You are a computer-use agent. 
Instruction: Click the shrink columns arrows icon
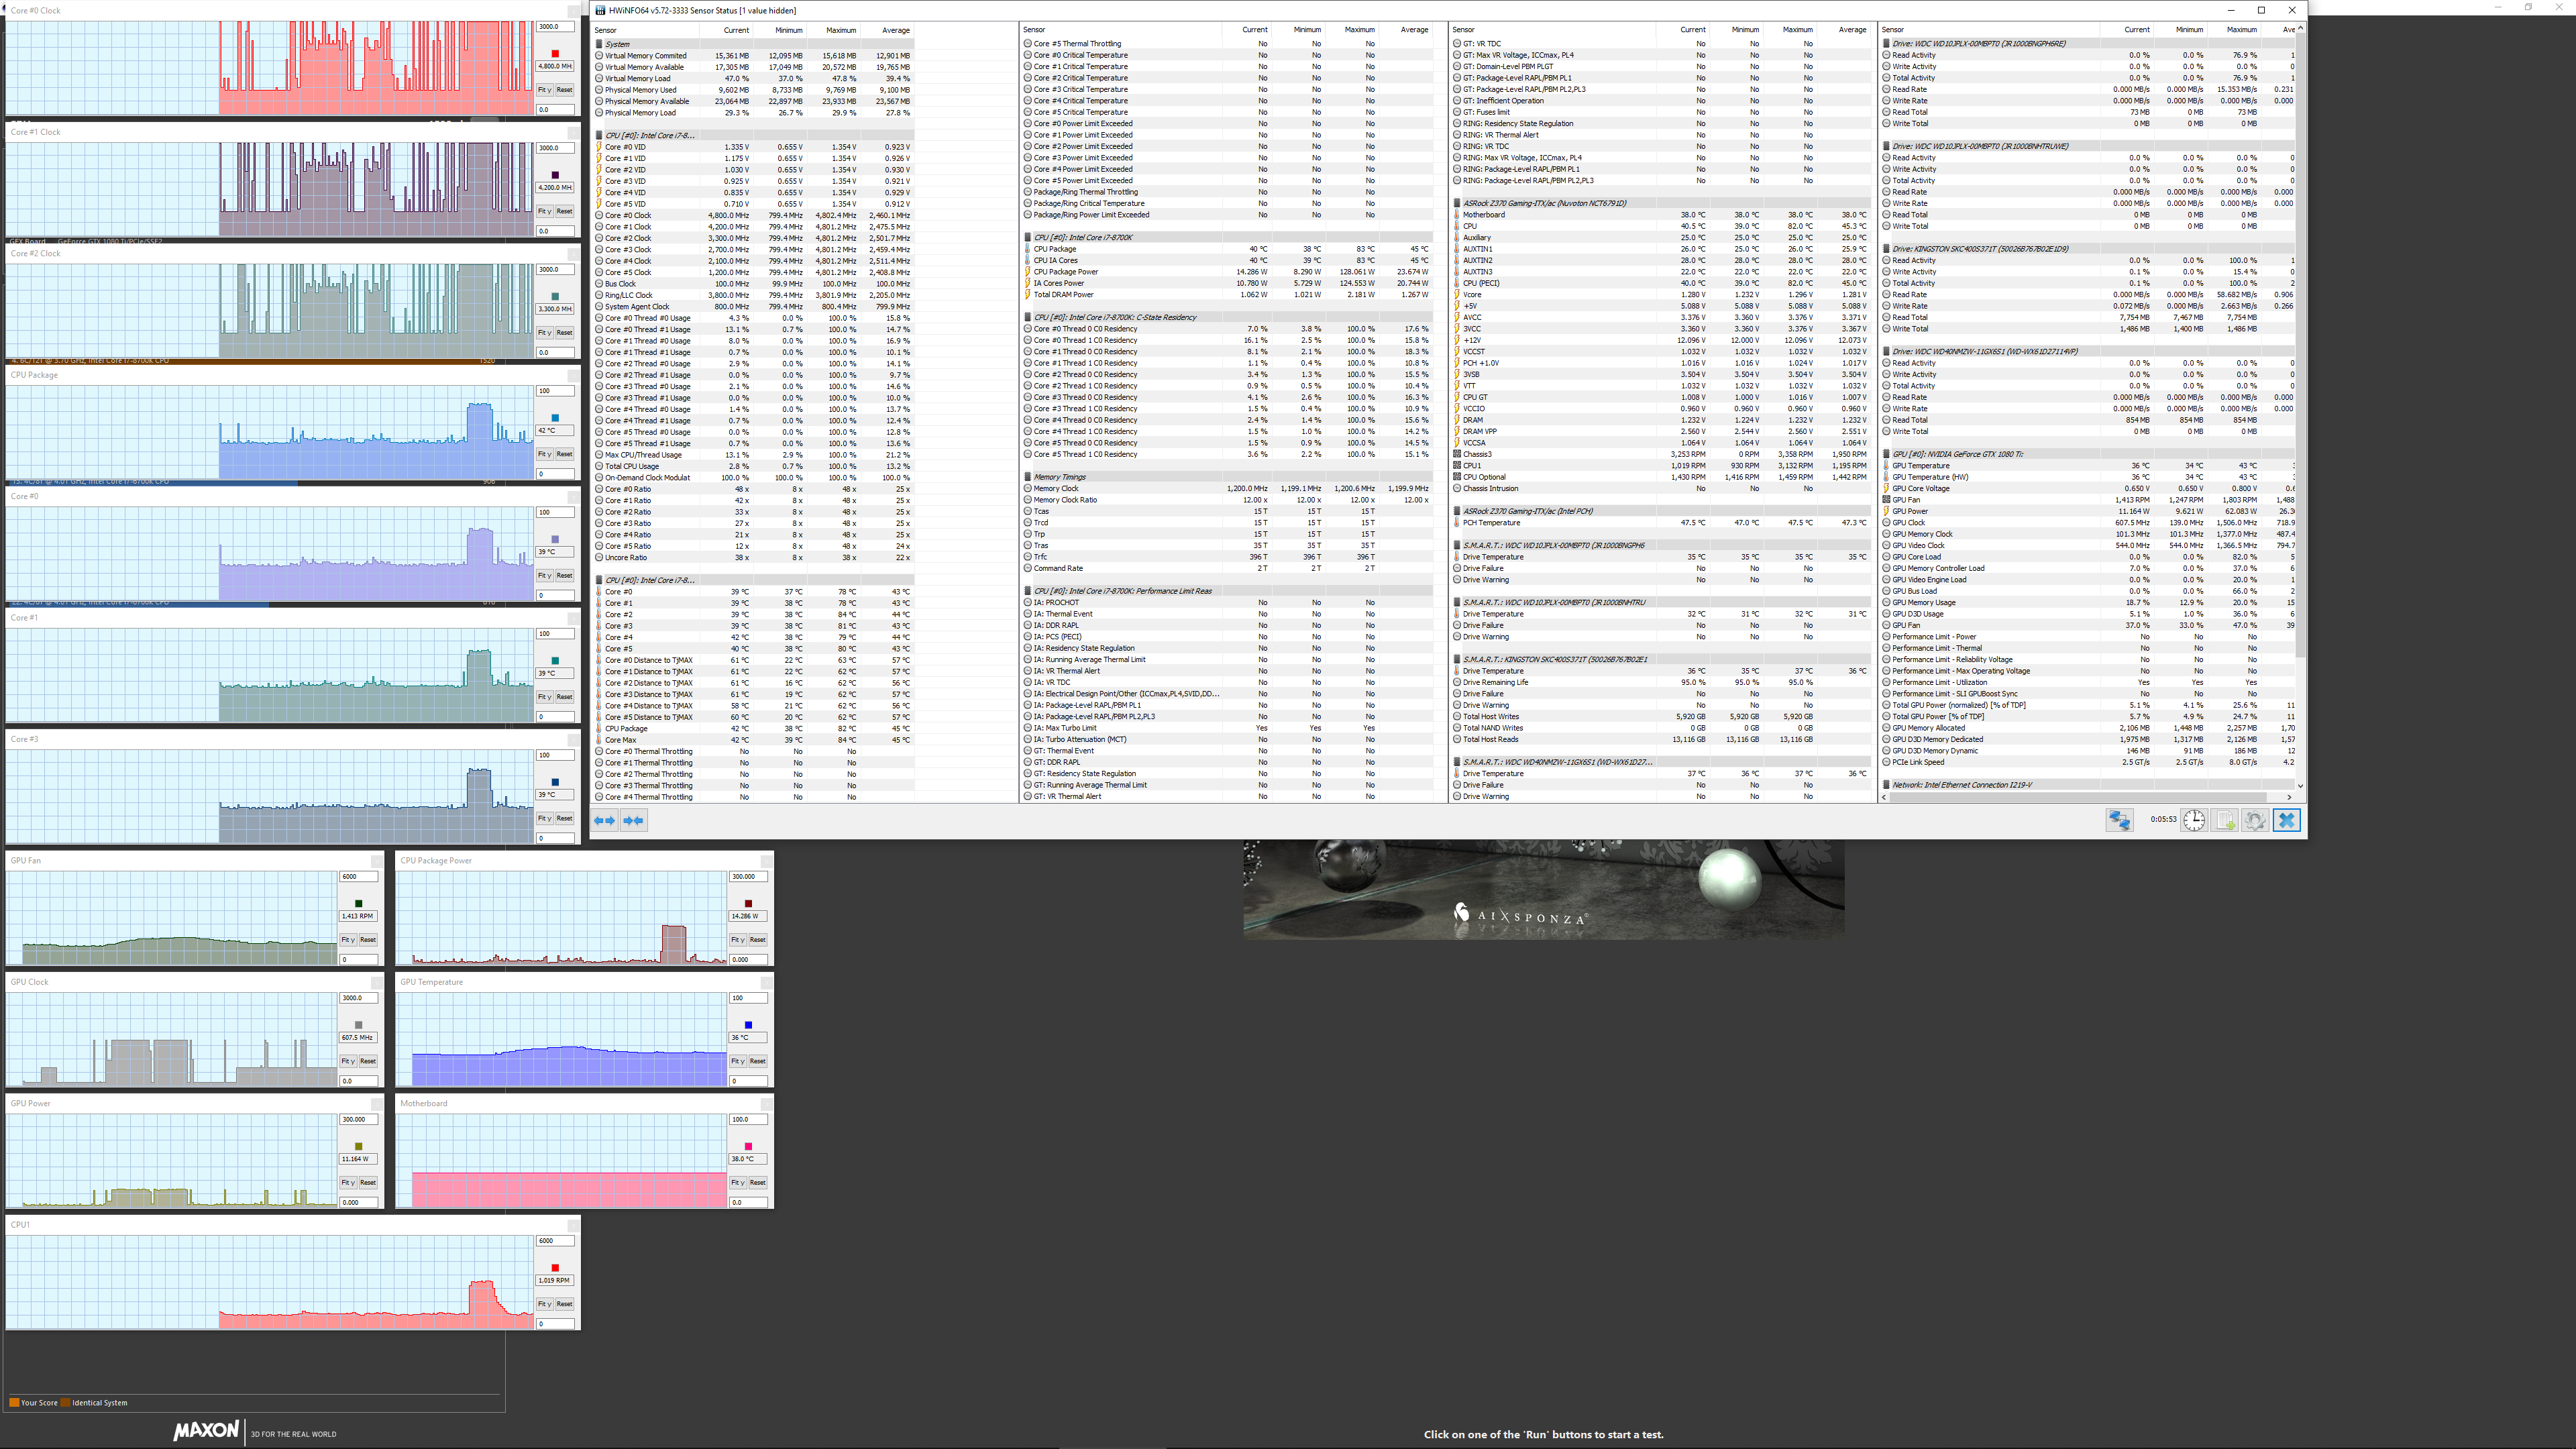click(633, 820)
